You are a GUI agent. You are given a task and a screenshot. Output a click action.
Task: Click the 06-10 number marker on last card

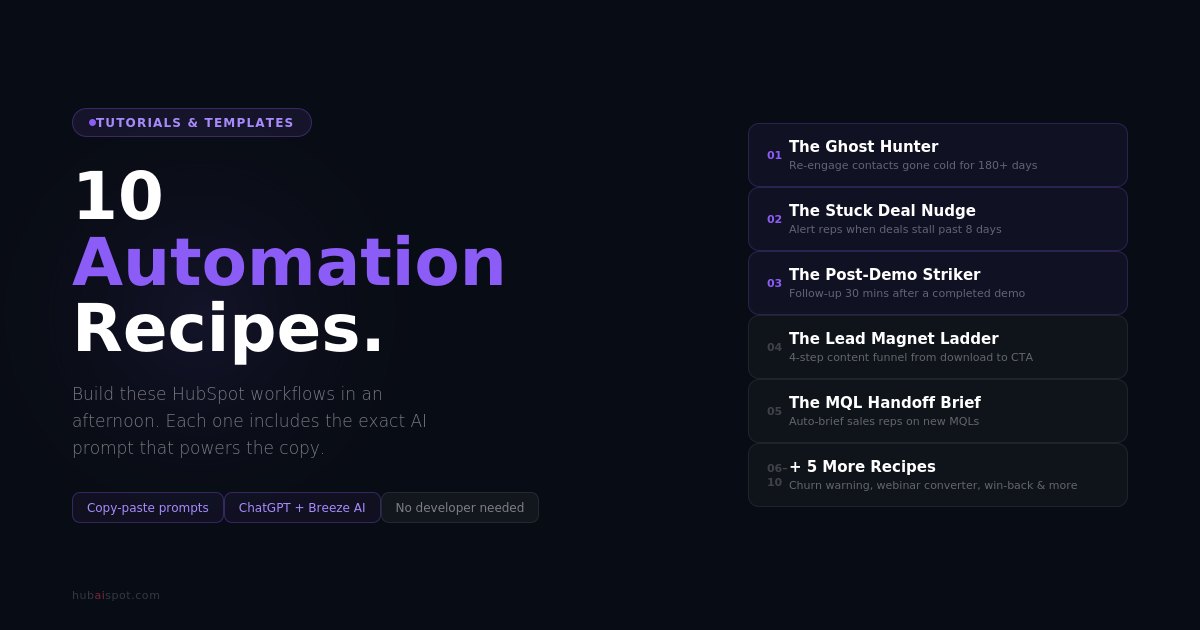click(774, 475)
